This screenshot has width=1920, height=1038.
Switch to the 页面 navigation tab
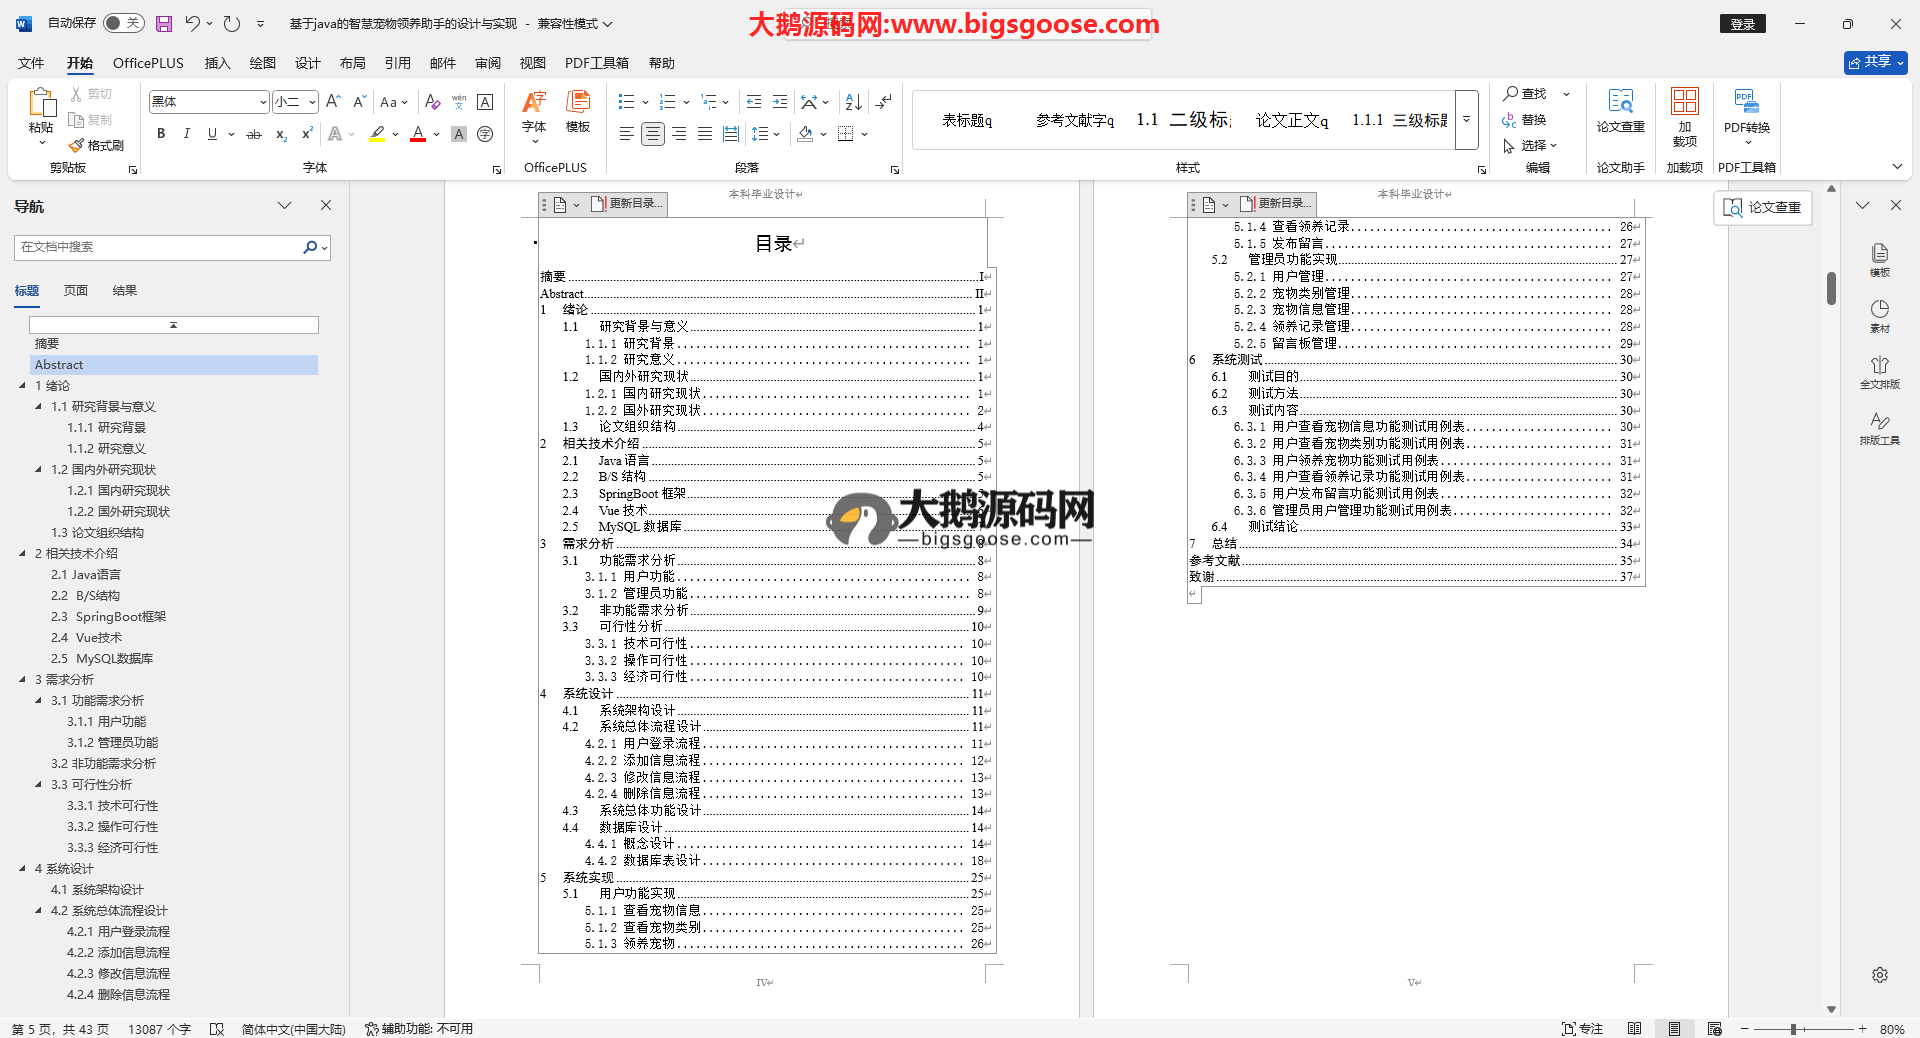click(76, 291)
